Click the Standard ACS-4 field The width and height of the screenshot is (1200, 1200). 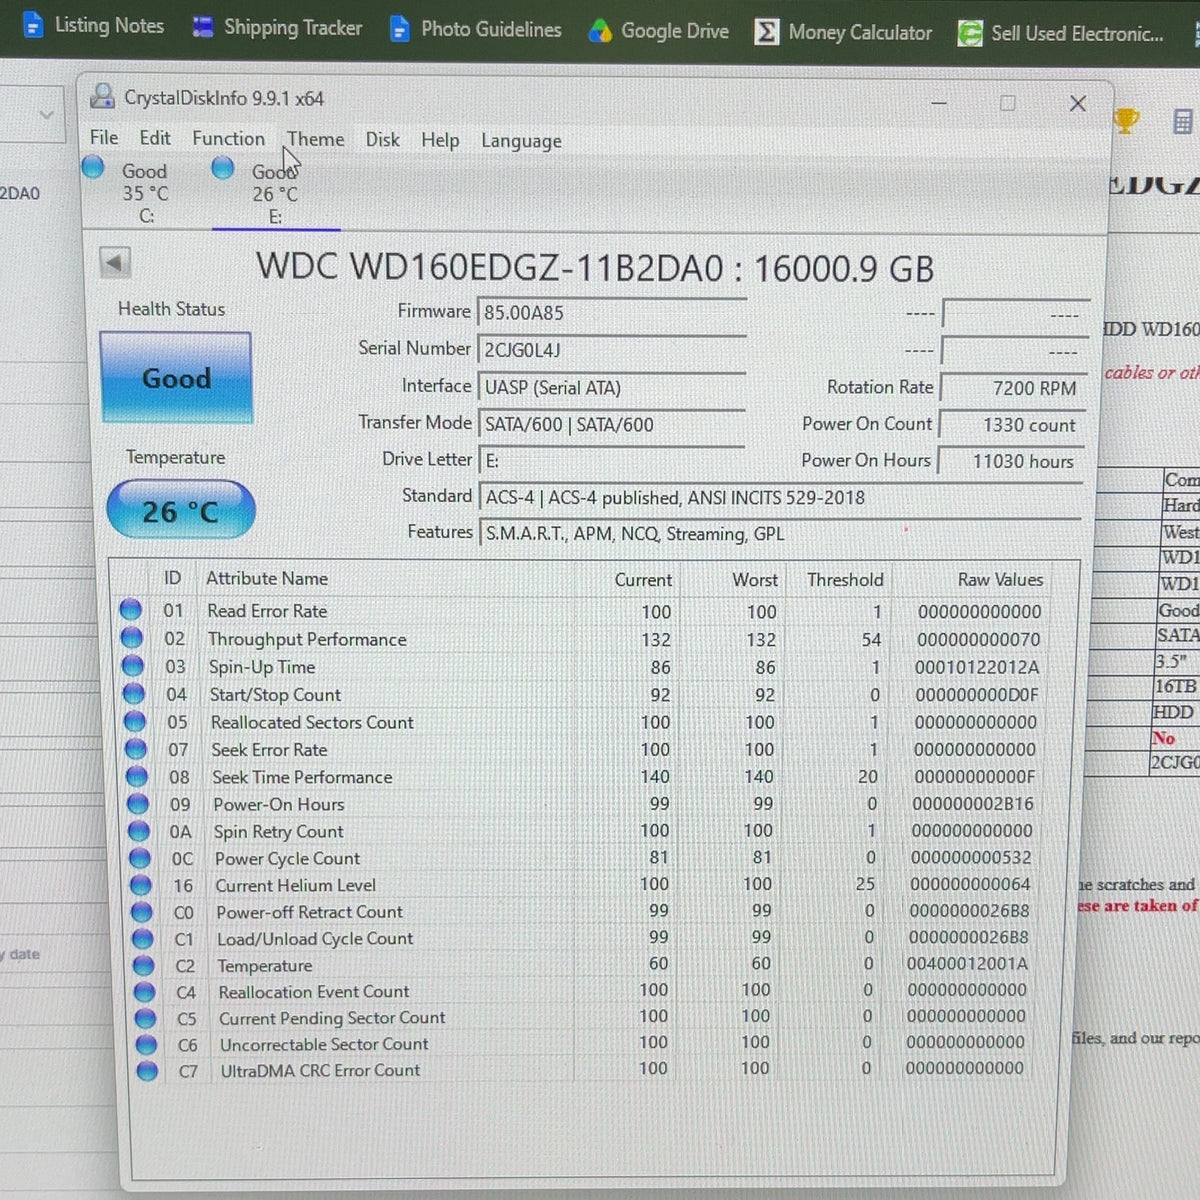coord(781,497)
